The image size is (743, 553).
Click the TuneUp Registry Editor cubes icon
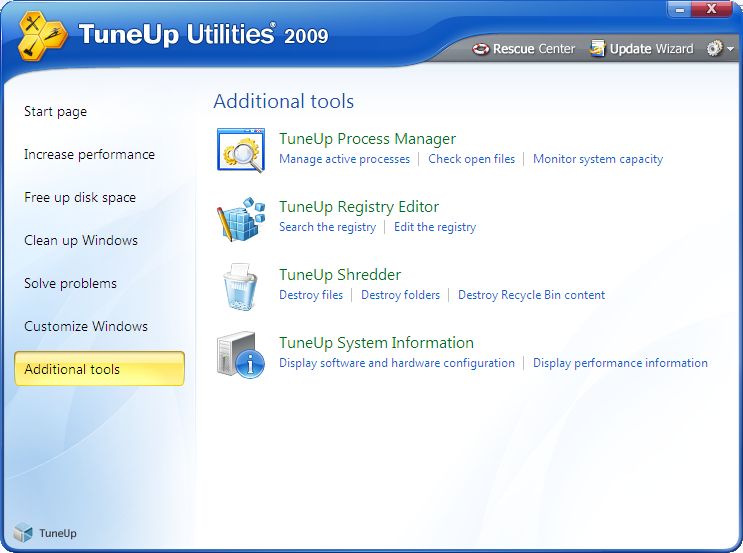(x=241, y=218)
